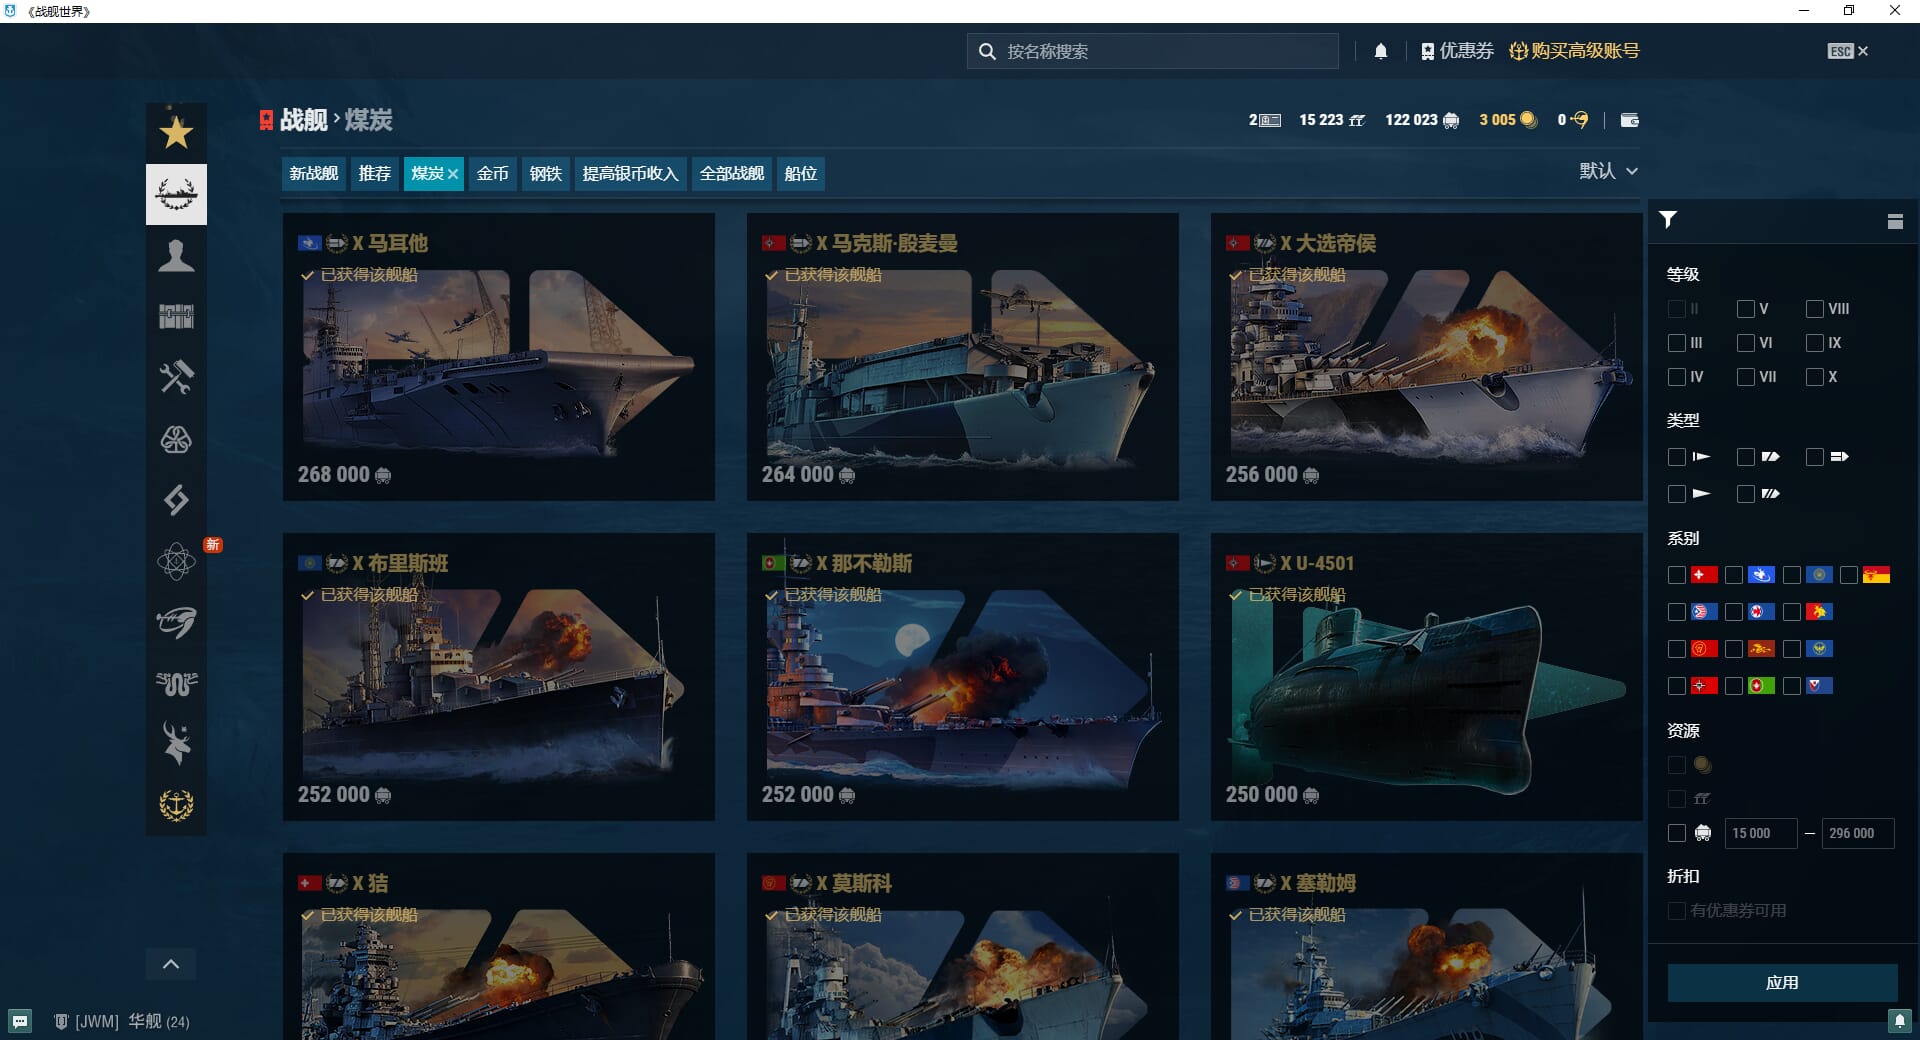Open the chat bubble icon at bottom left
The height and width of the screenshot is (1040, 1920).
[20, 1021]
